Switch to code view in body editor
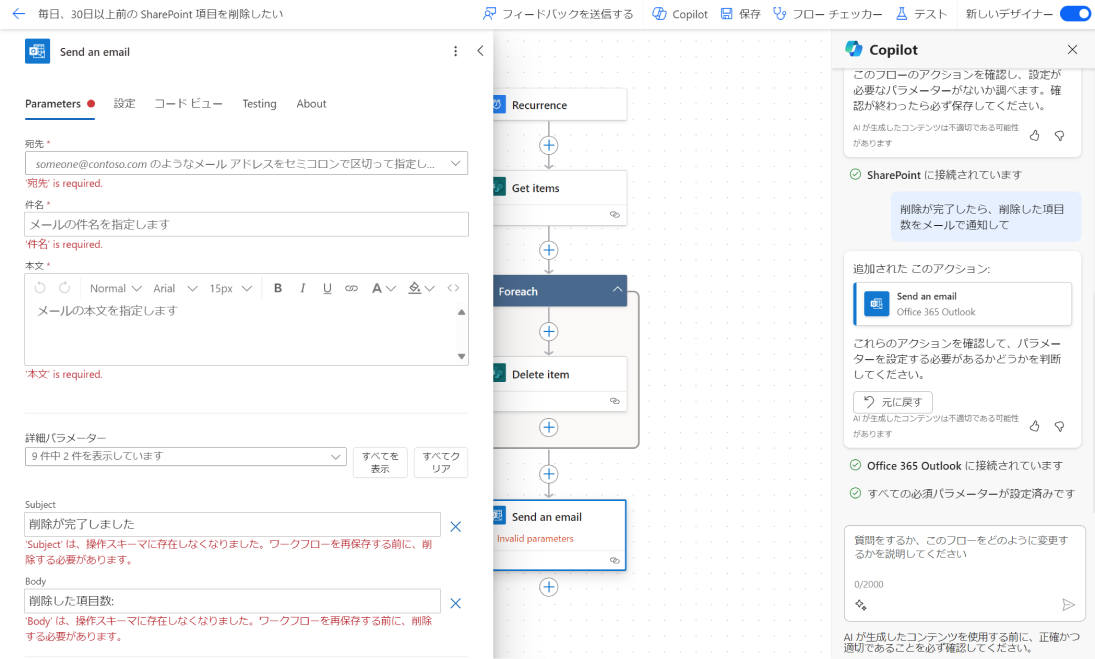1095x659 pixels. pyautogui.click(x=453, y=288)
